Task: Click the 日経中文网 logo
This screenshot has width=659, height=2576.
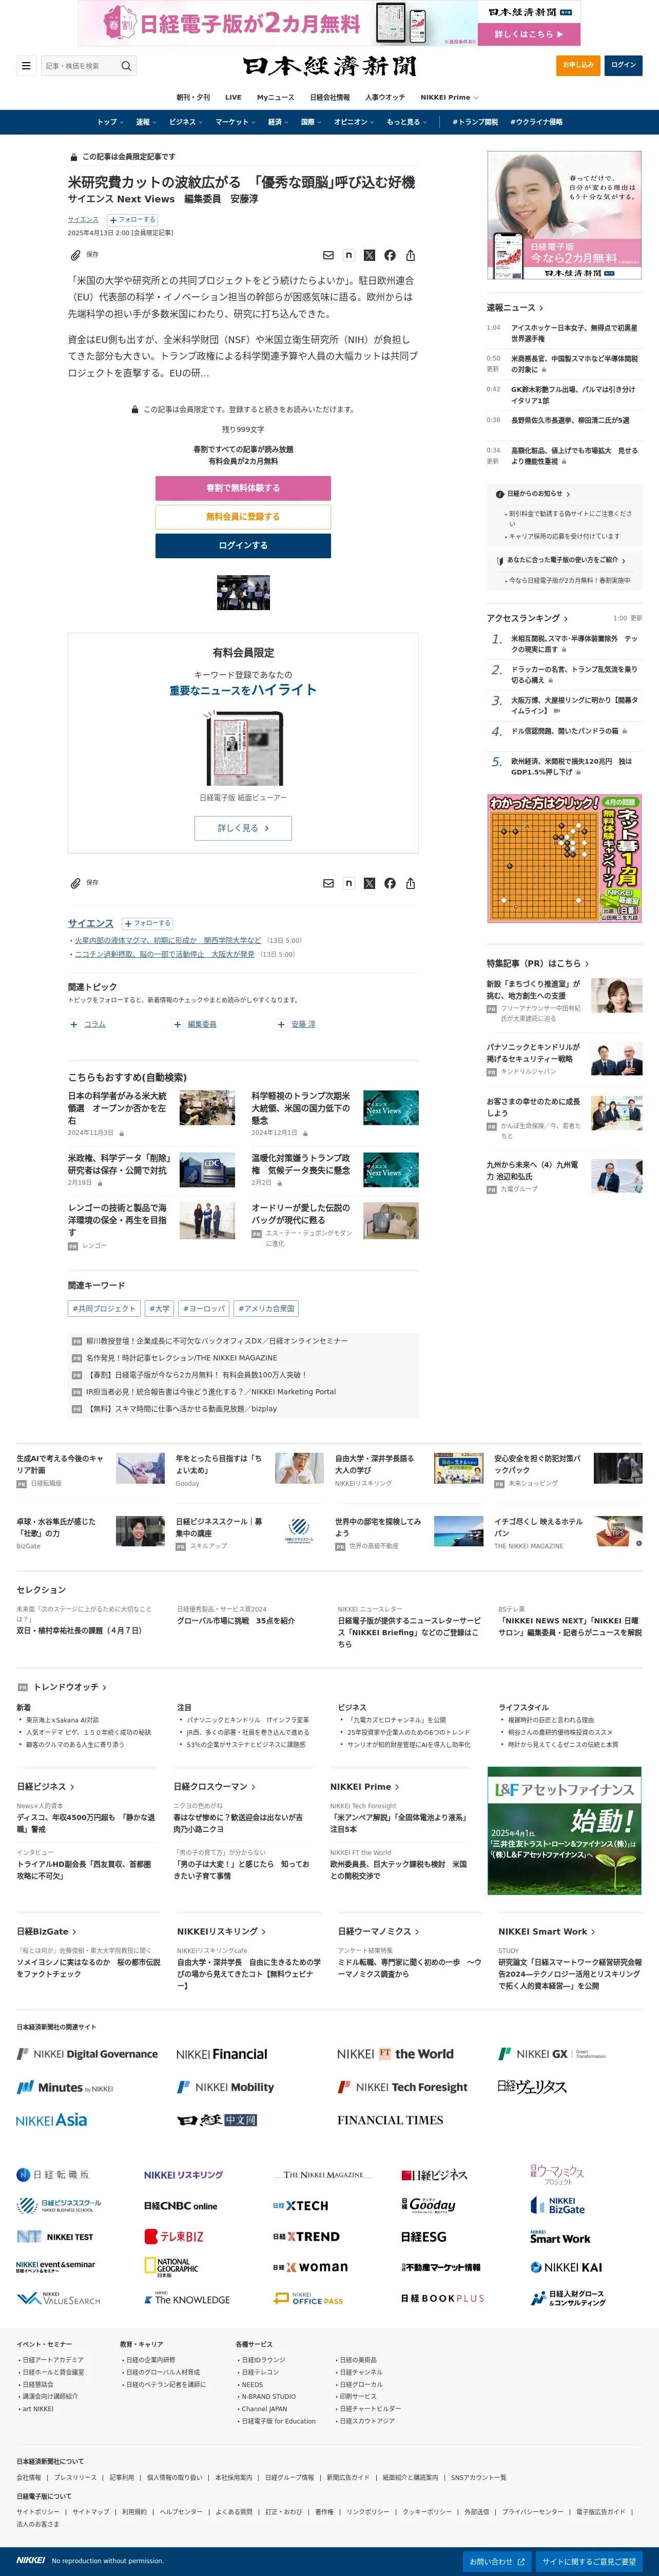Action: (x=217, y=2119)
